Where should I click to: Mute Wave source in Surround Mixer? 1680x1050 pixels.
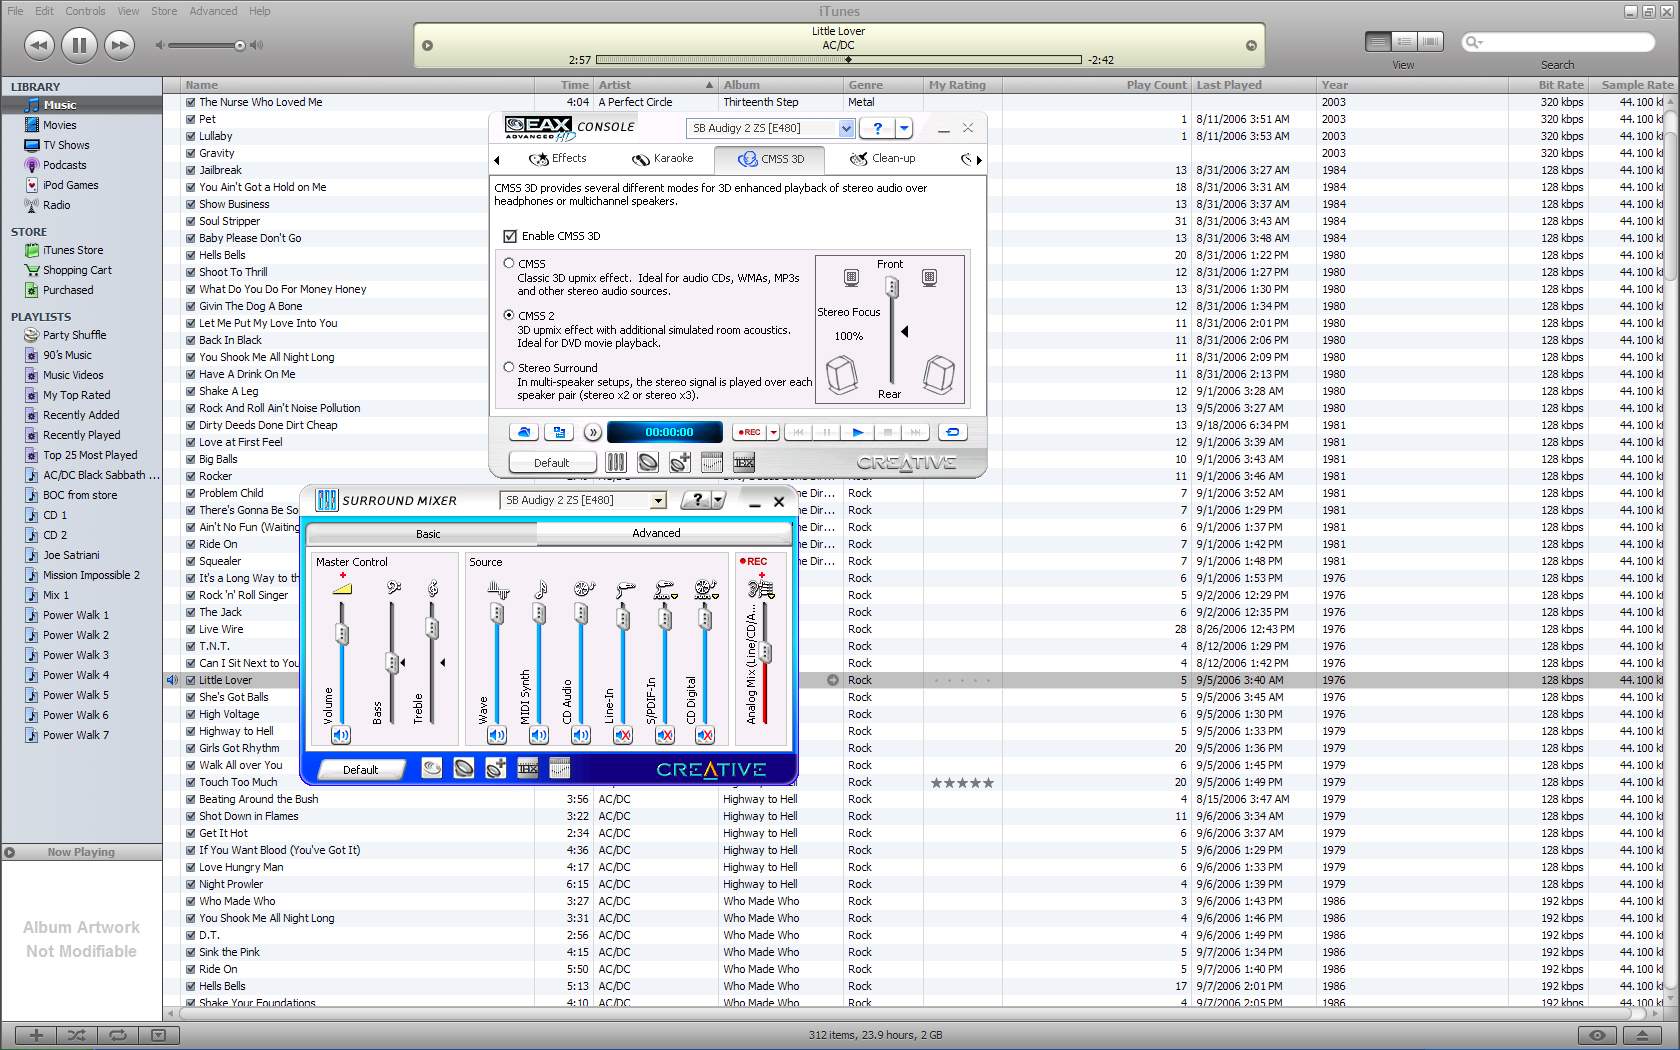[497, 735]
